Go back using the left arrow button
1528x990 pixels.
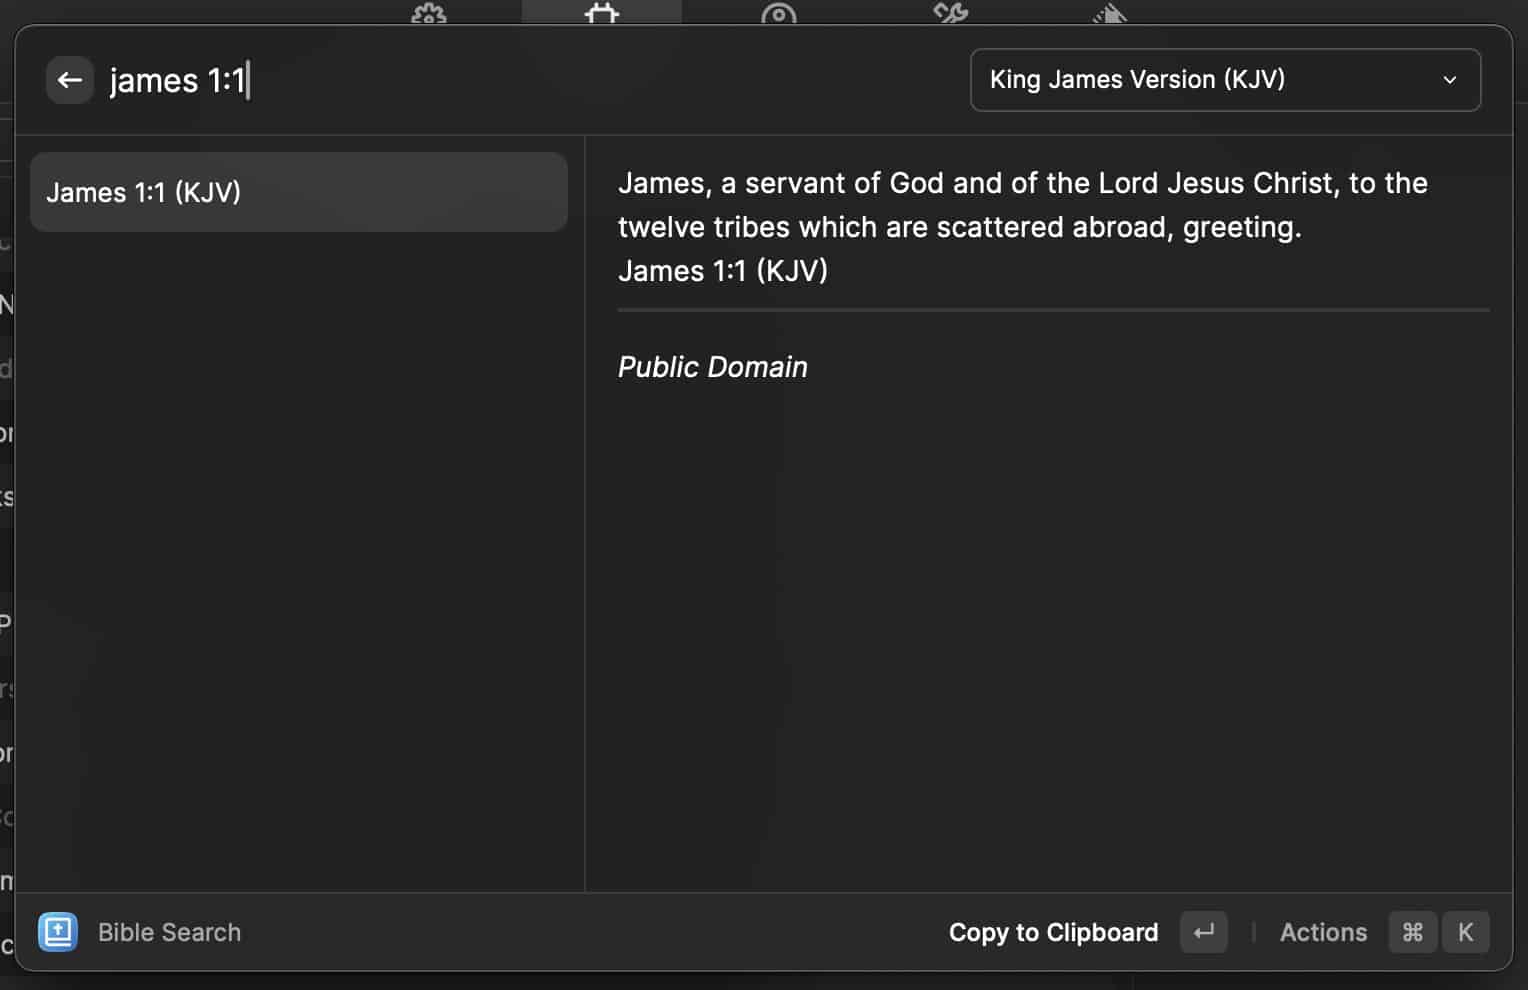pyautogui.click(x=70, y=80)
